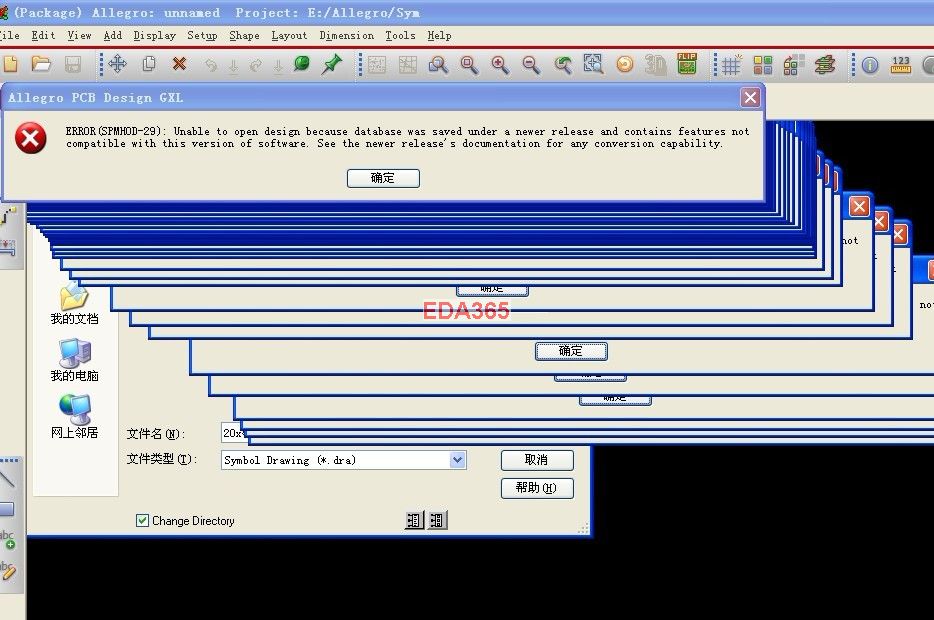Click the Zoom Out minus magnifier icon
934x620 pixels.
pos(531,64)
